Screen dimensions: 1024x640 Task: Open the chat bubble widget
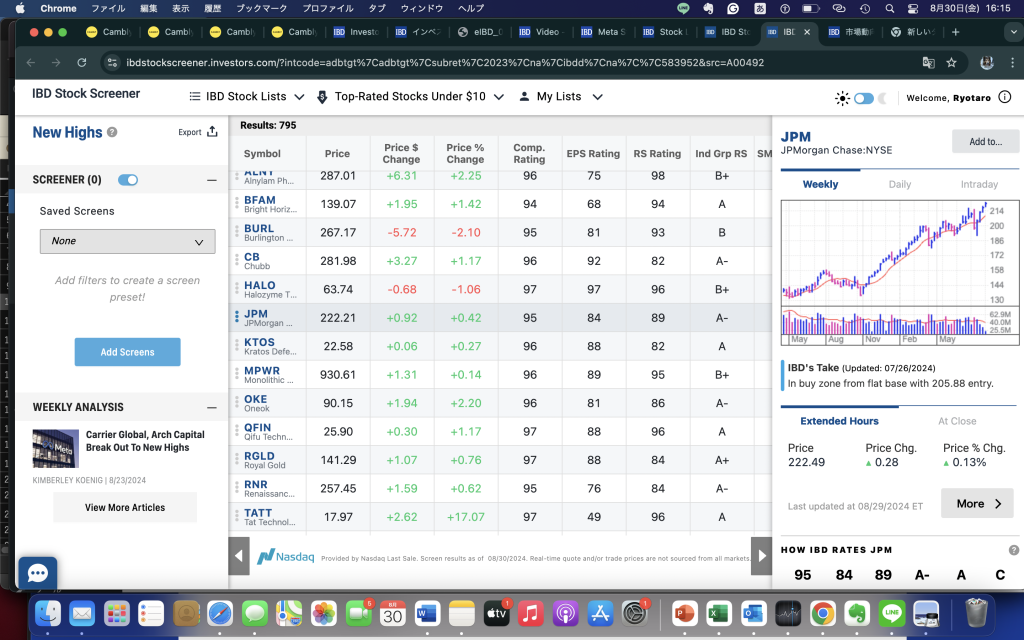click(x=37, y=573)
